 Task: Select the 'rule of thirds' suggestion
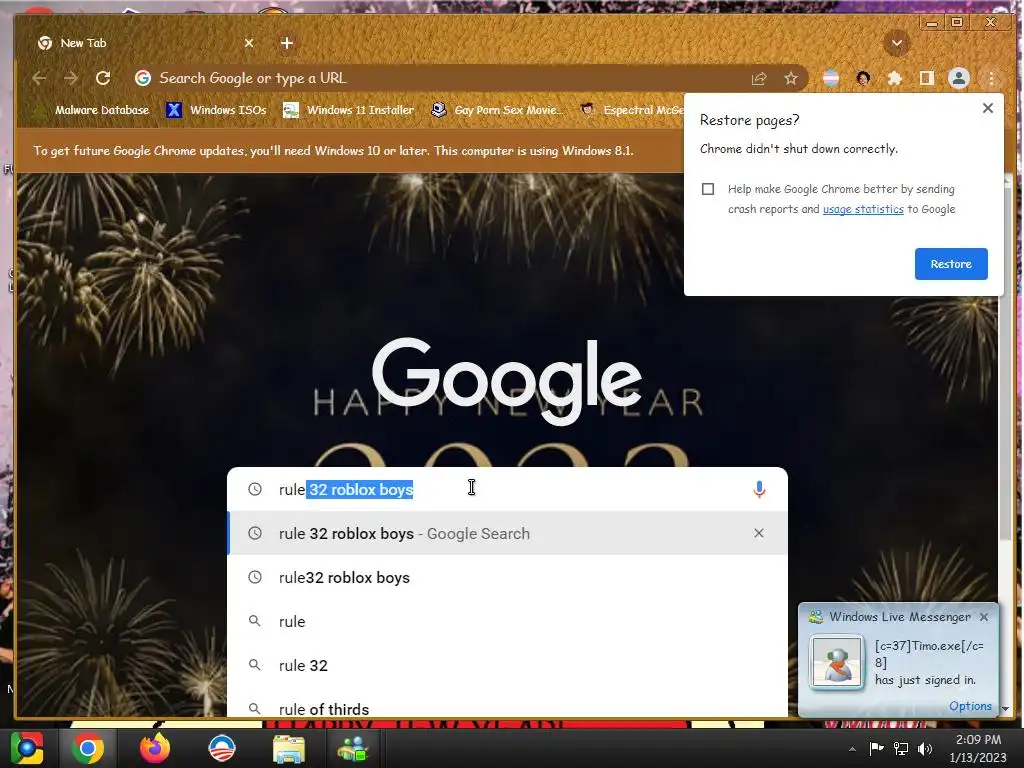(507, 707)
